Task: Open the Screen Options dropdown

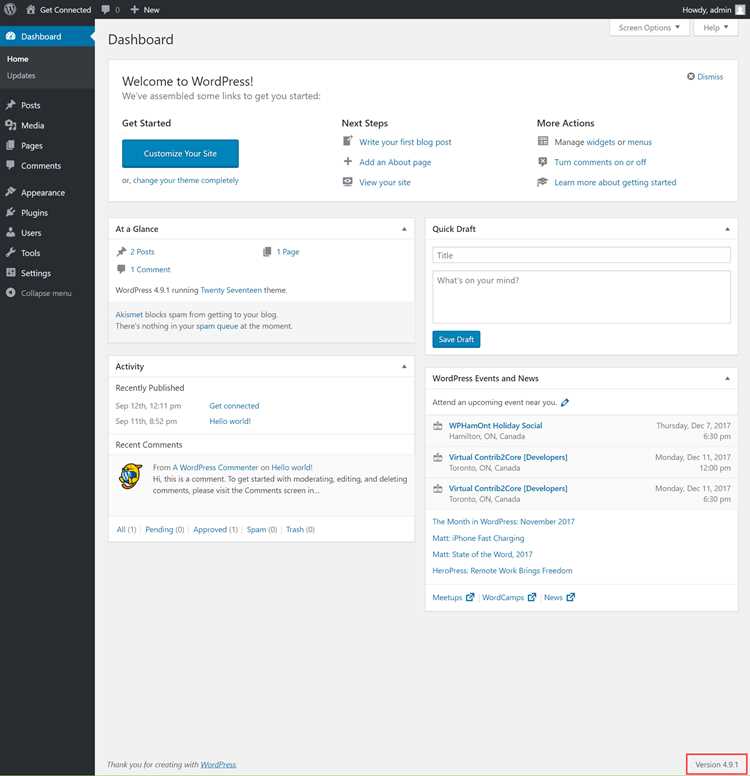Action: tap(649, 28)
